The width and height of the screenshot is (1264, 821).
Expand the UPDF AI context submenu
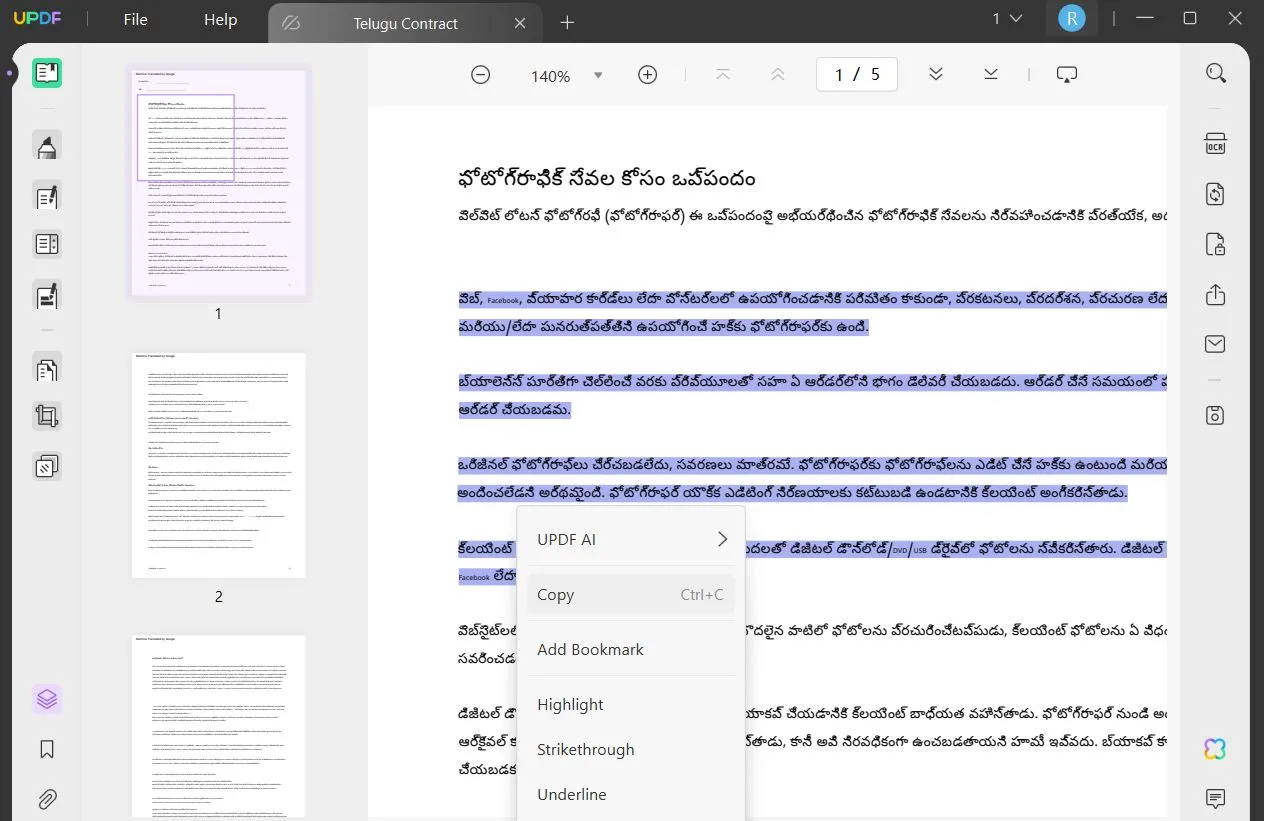(x=630, y=539)
